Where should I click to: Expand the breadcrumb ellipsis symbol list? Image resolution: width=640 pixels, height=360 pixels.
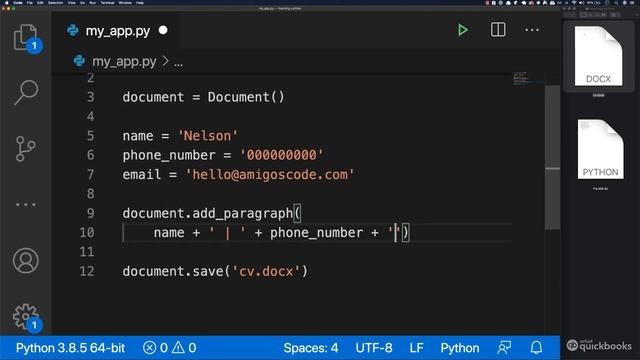point(178,62)
